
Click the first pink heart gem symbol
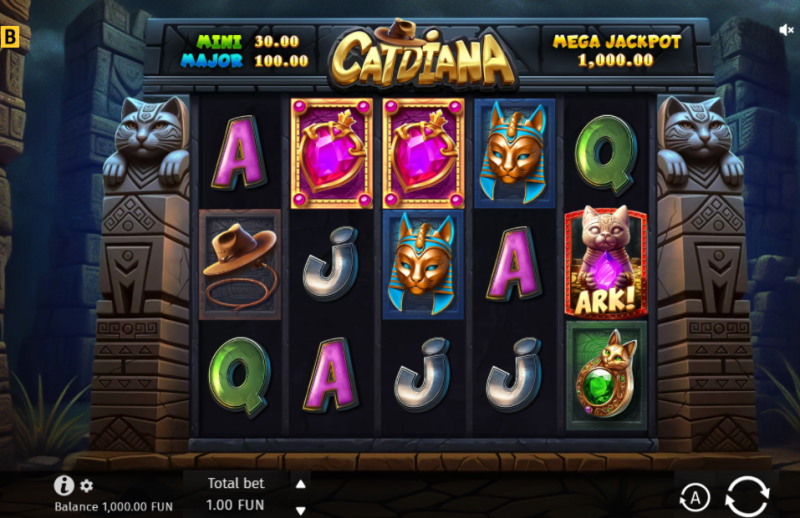click(x=332, y=153)
